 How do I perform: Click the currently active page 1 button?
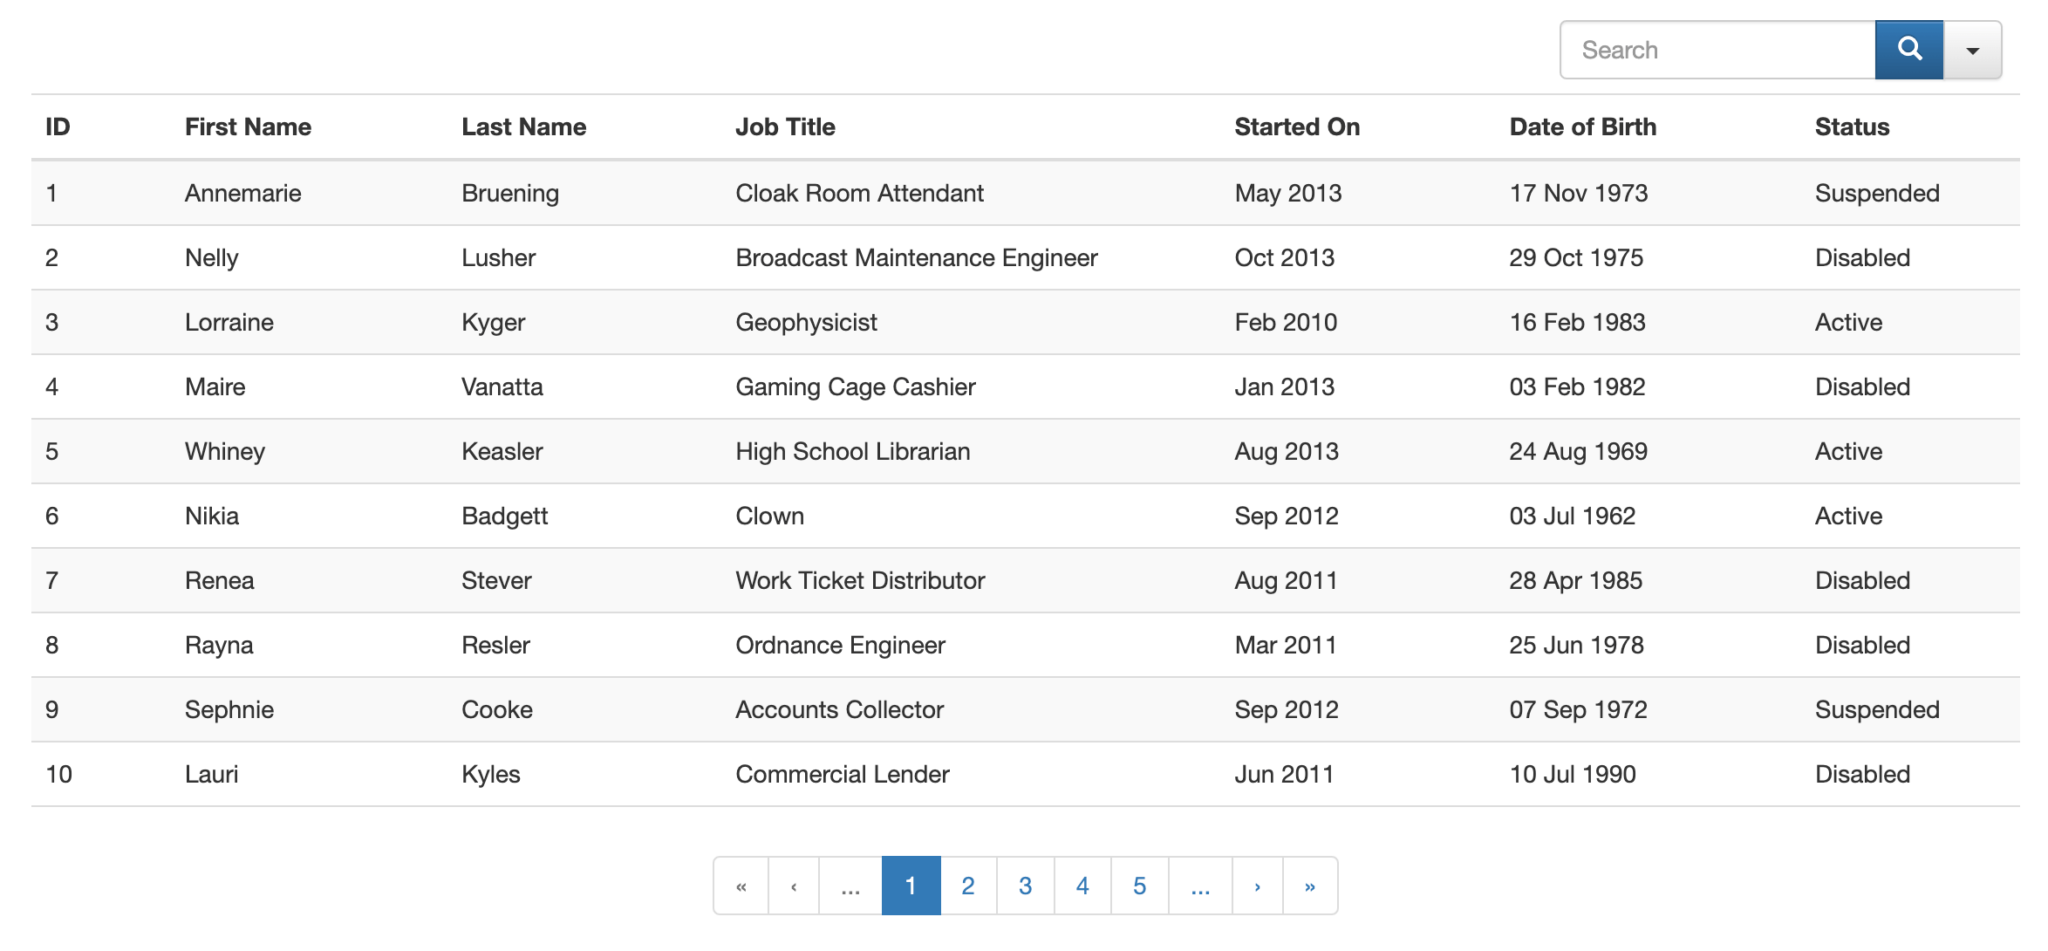(910, 885)
